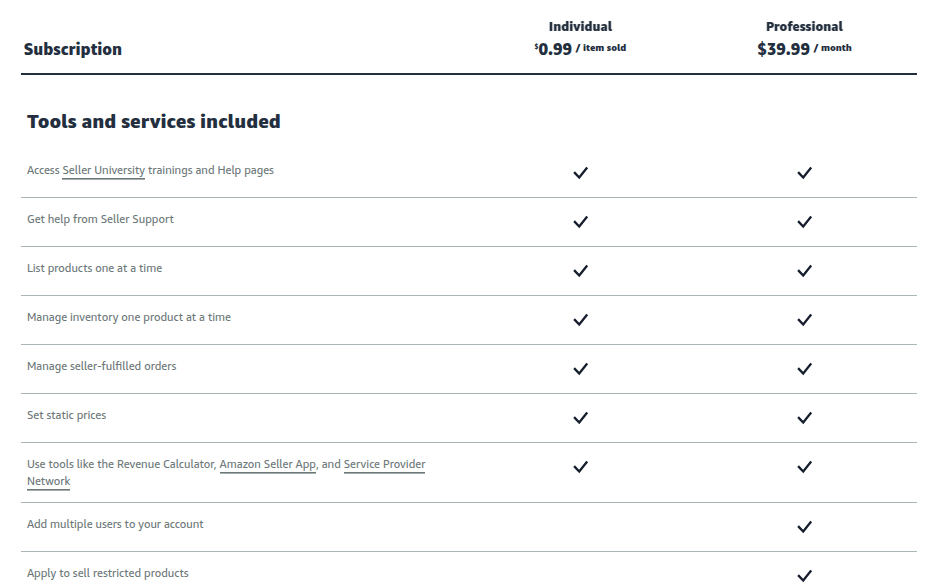Click Tools and services included heading
This screenshot has height=587, width=930.
[154, 122]
